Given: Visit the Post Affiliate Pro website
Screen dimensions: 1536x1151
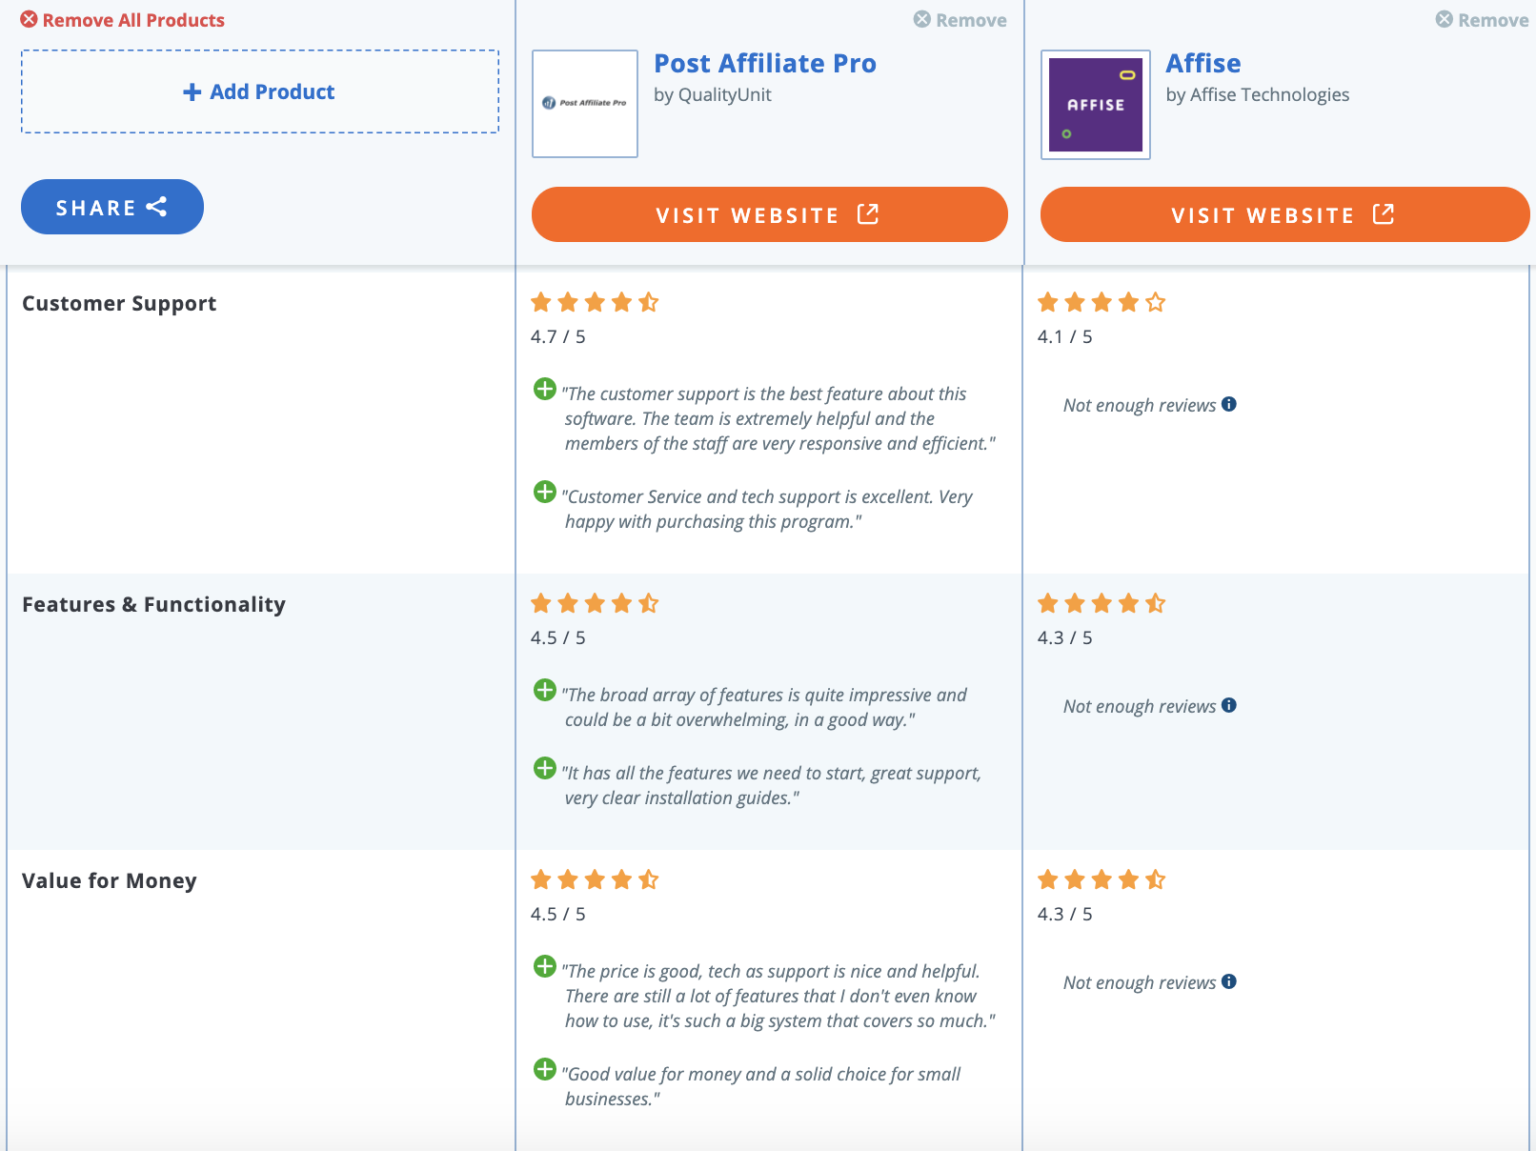Looking at the screenshot, I should (x=769, y=215).
